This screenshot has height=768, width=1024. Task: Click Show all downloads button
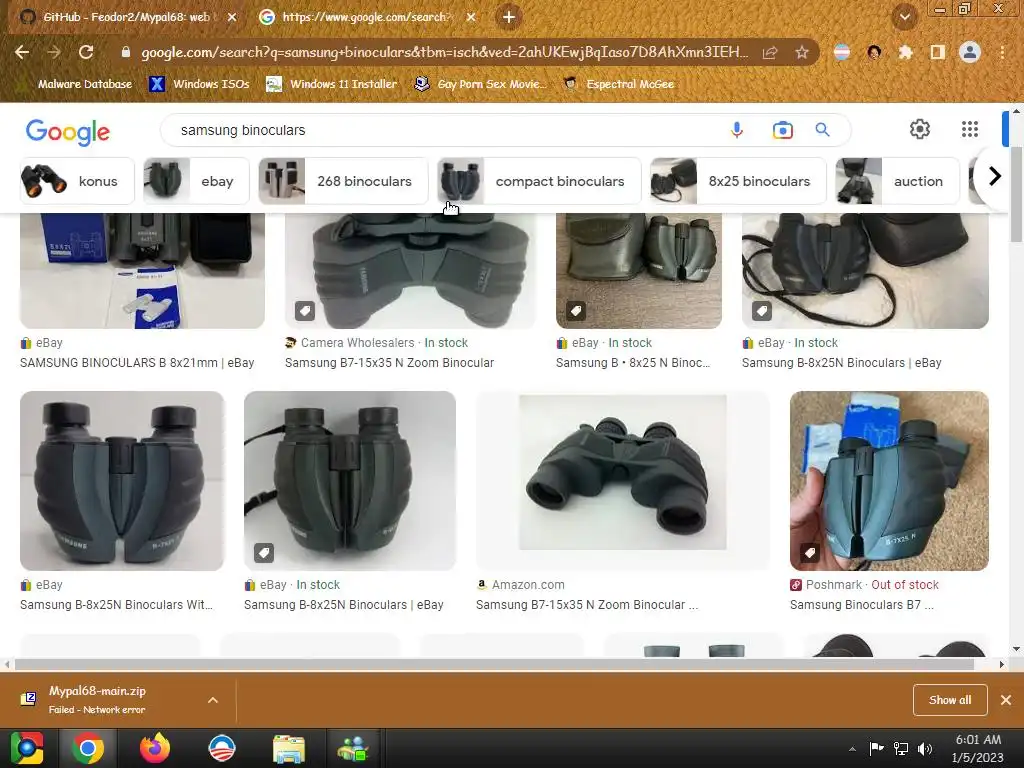(x=950, y=700)
